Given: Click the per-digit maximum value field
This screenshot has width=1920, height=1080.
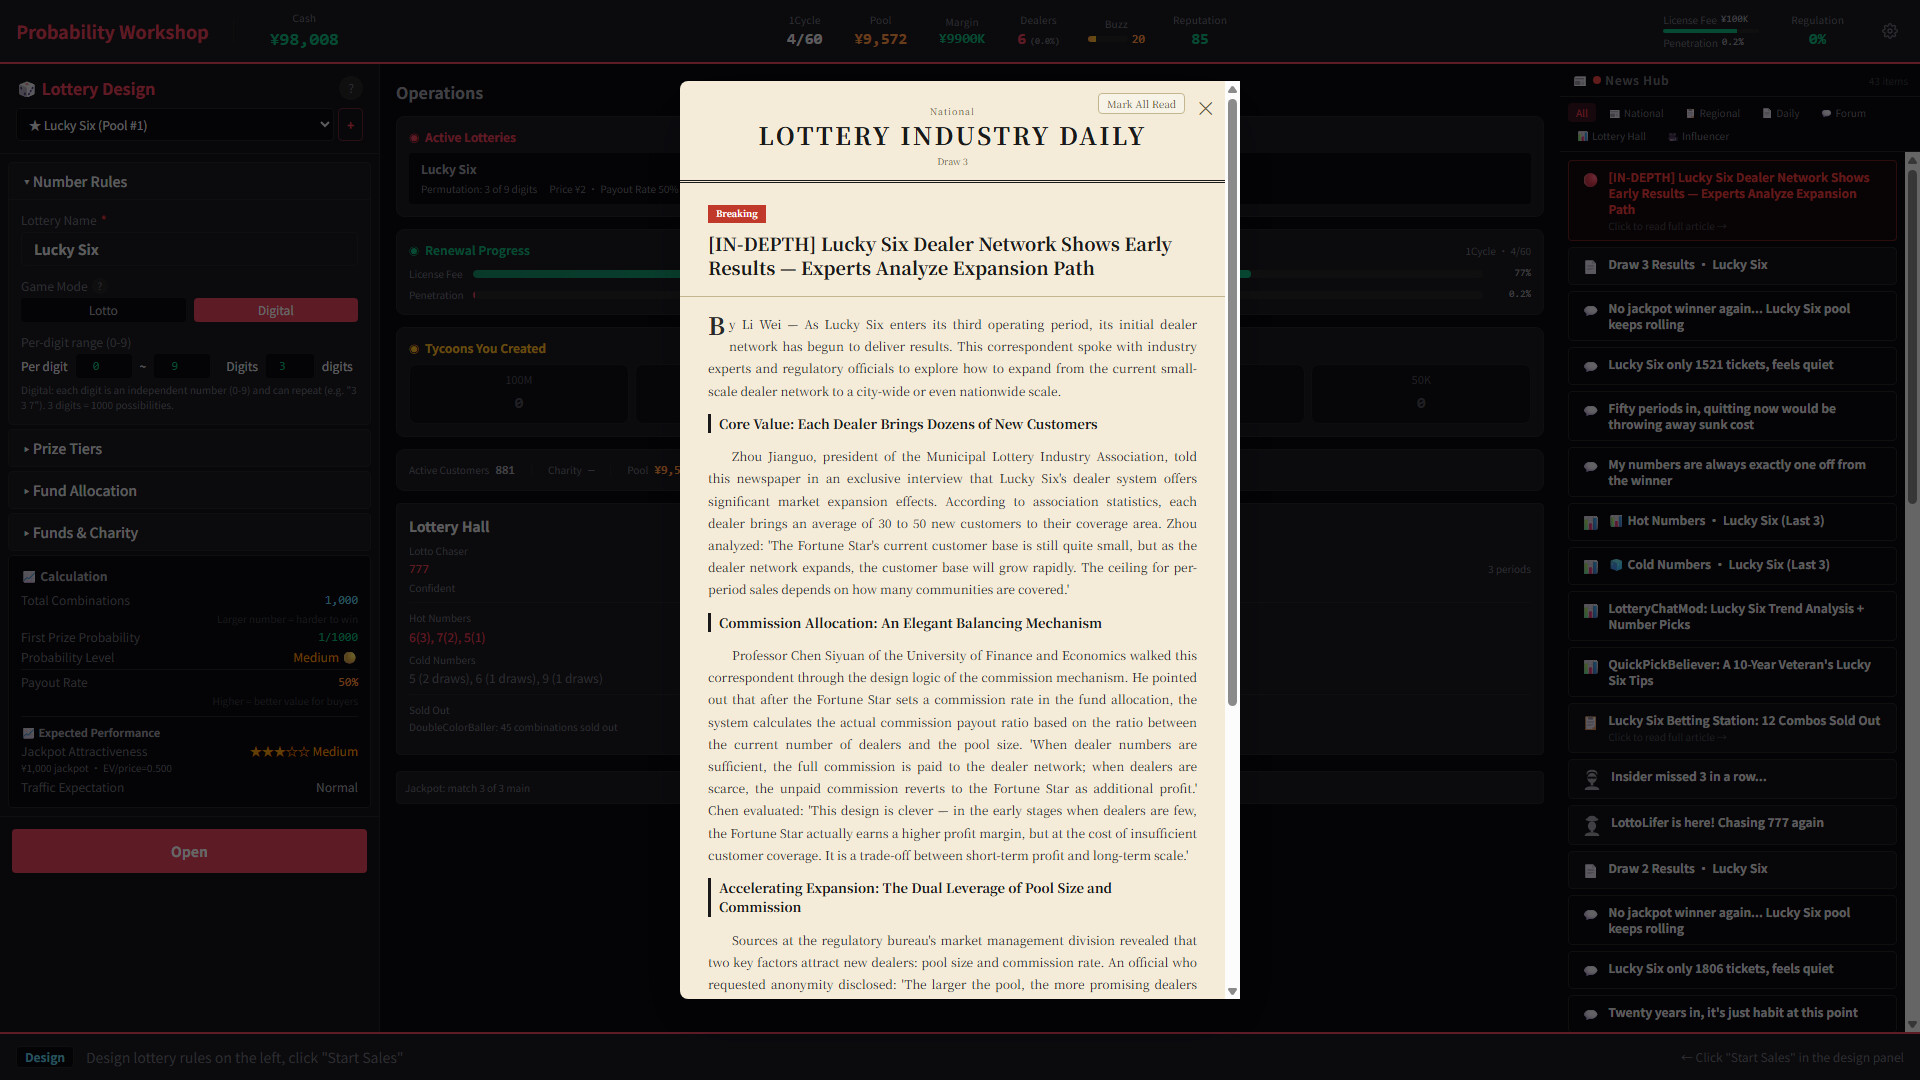Looking at the screenshot, I should click(181, 366).
